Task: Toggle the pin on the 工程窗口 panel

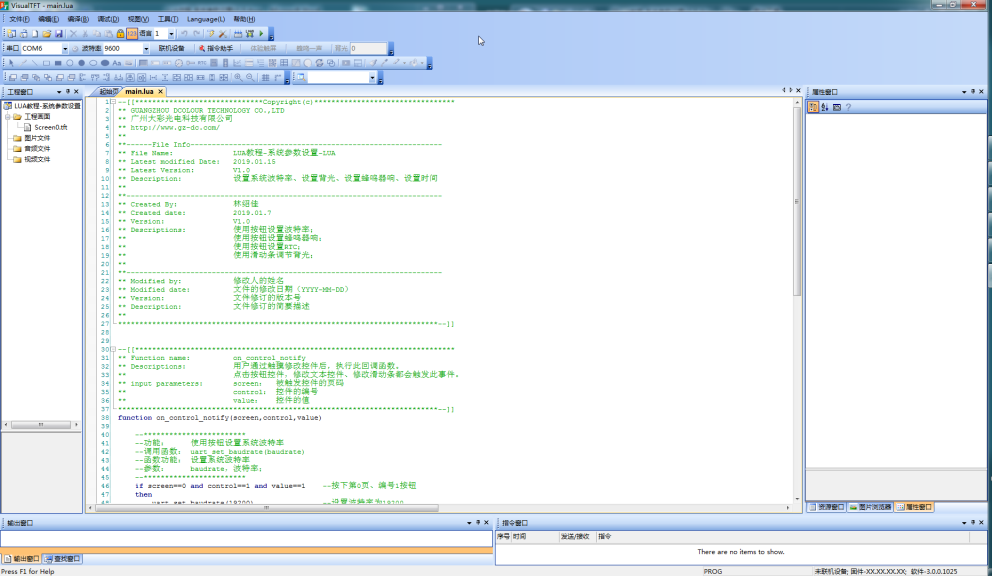Action: point(68,91)
